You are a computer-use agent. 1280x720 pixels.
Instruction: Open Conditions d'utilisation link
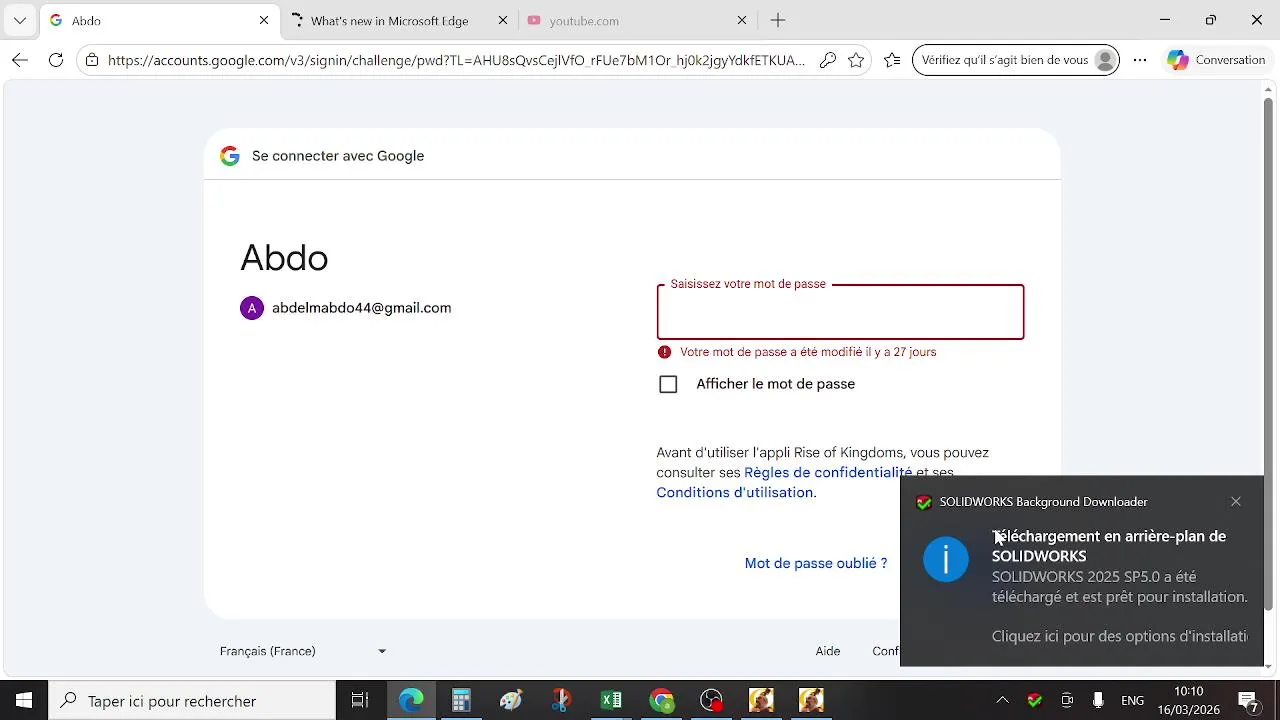click(x=735, y=492)
